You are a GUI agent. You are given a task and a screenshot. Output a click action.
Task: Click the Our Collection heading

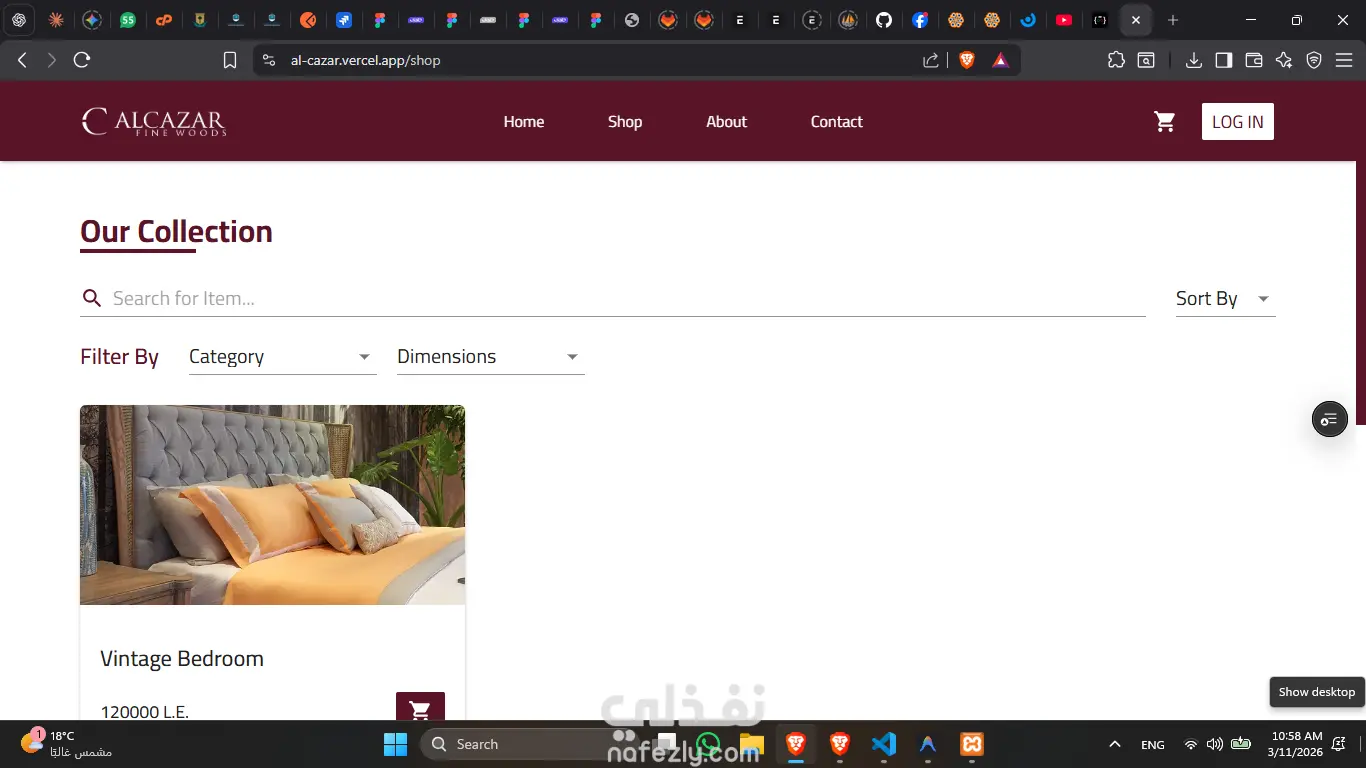(176, 231)
